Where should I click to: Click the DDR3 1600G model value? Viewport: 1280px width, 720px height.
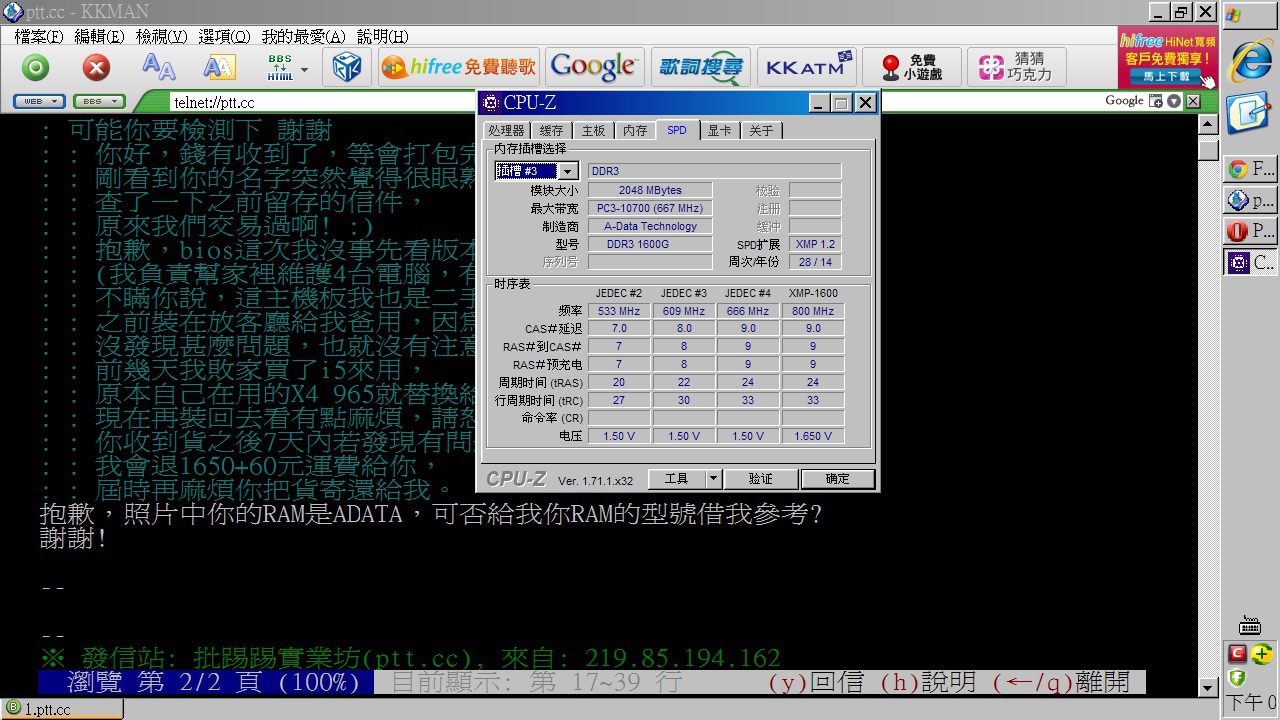pos(650,244)
